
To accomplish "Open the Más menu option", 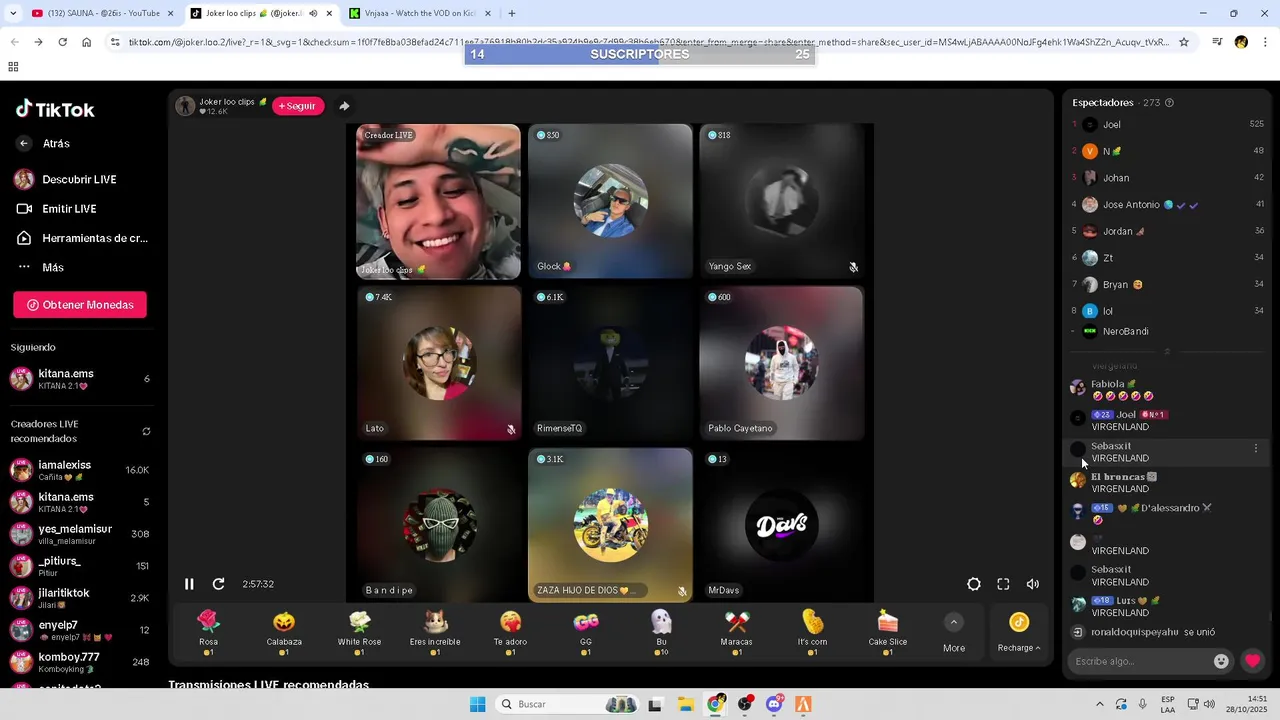I will coord(40,267).
